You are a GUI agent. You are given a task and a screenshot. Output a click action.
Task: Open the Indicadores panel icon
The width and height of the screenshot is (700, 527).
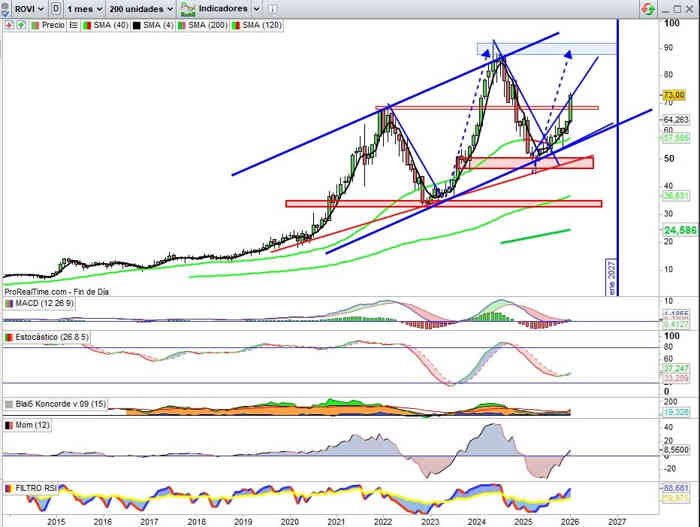(190, 8)
